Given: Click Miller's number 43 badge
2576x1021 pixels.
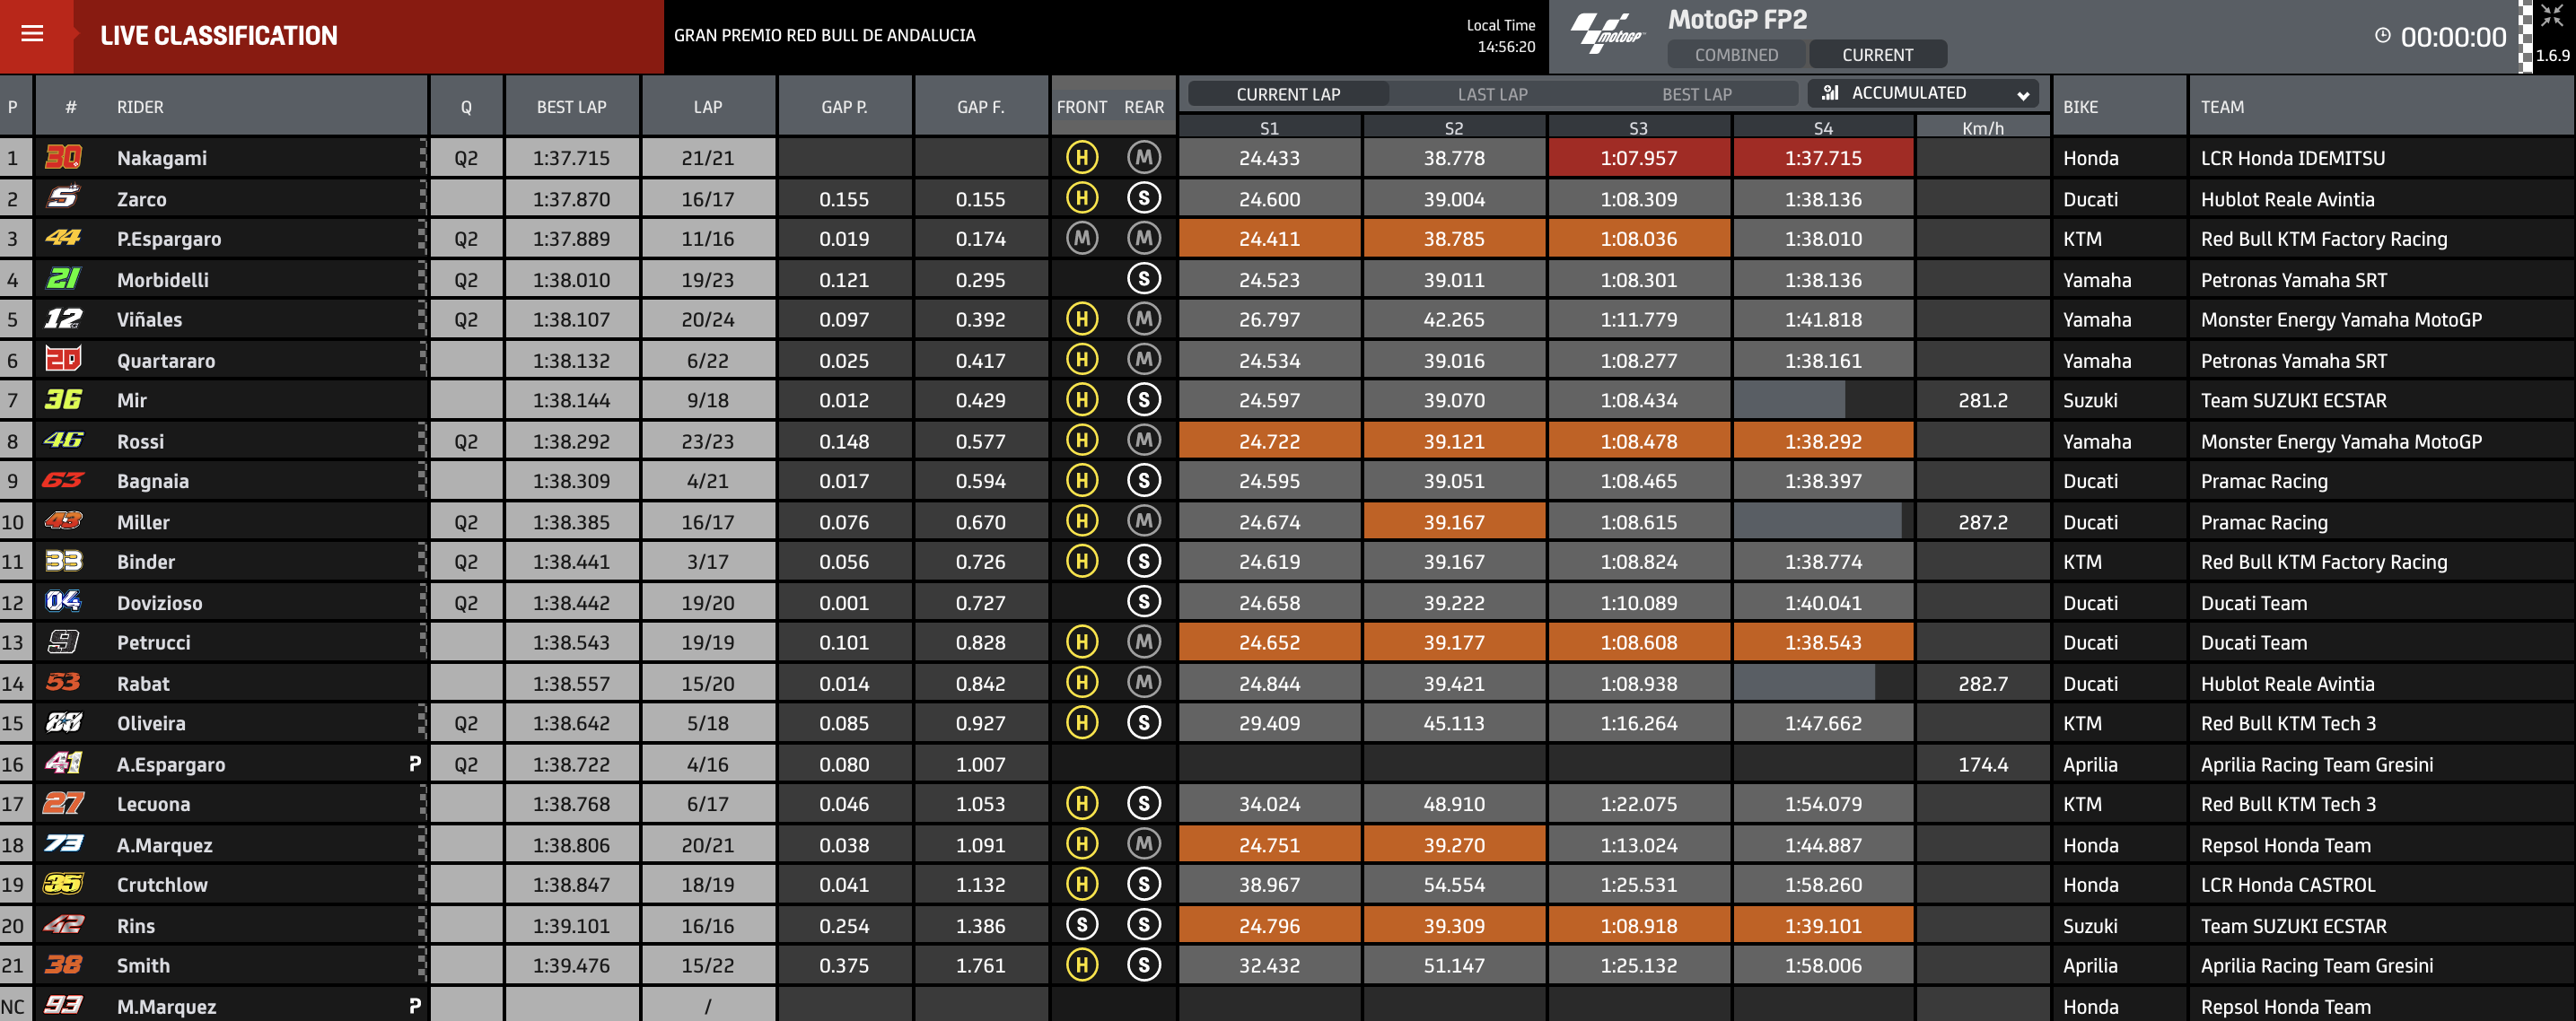Looking at the screenshot, I should coord(63,521).
